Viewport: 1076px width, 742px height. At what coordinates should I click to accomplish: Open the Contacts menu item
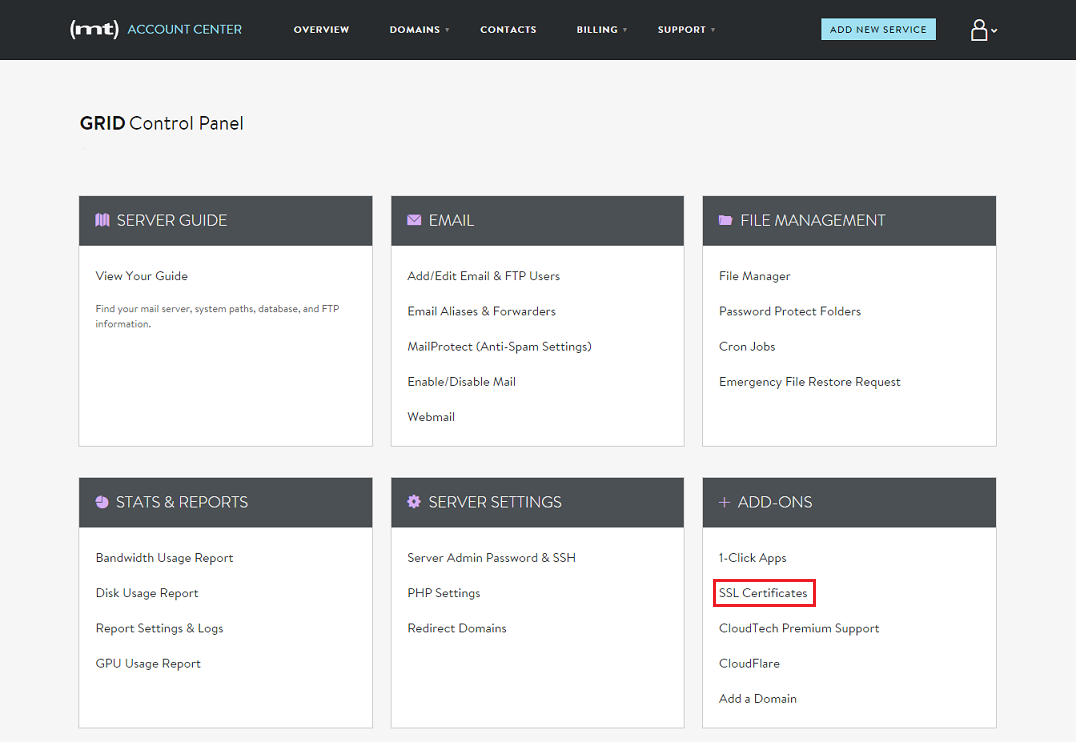point(508,30)
